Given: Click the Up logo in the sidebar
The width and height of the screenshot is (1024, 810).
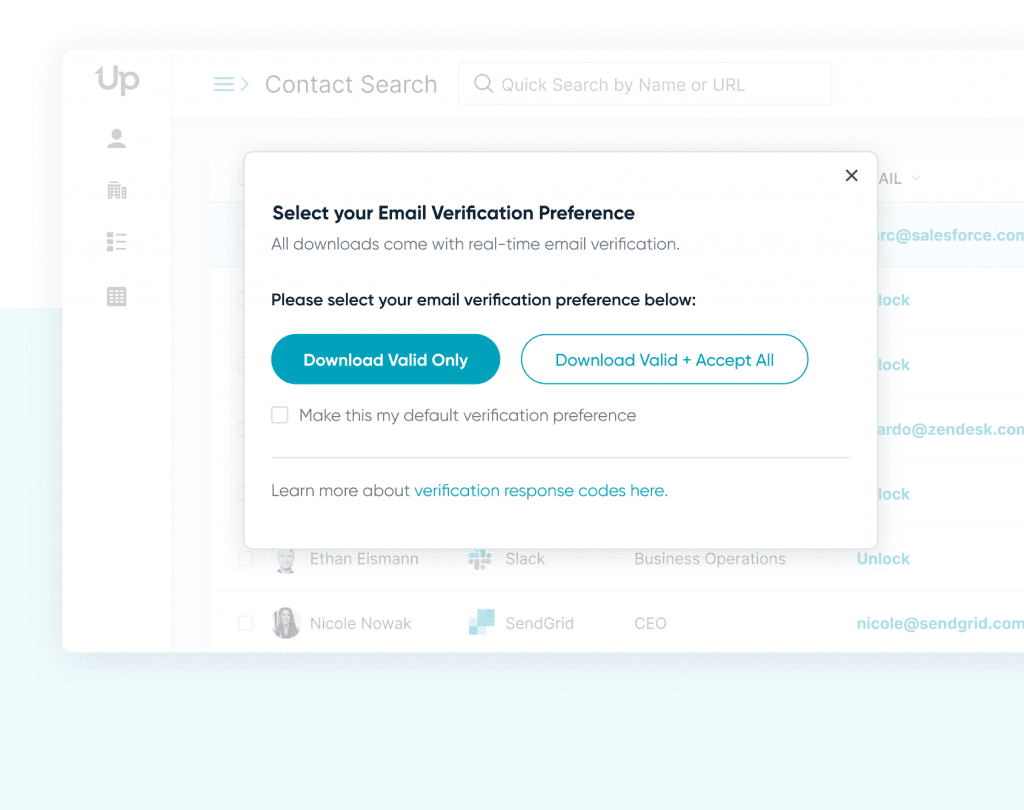Looking at the screenshot, I should pos(116,80).
